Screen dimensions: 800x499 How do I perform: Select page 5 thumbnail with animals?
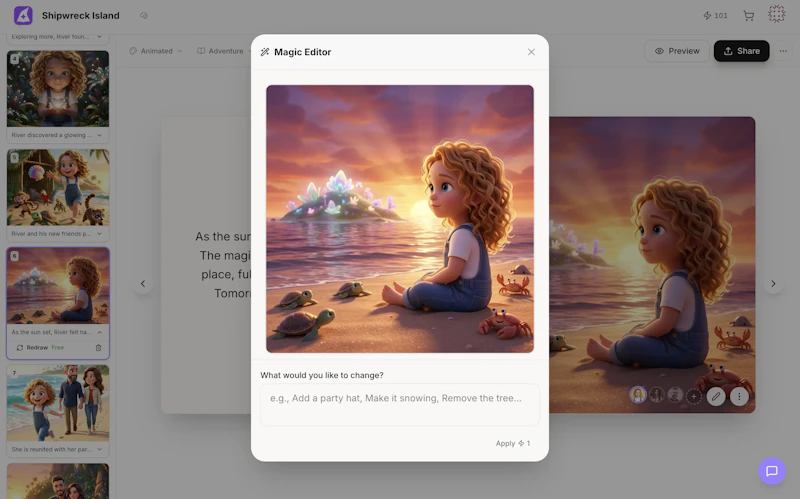pyautogui.click(x=58, y=187)
